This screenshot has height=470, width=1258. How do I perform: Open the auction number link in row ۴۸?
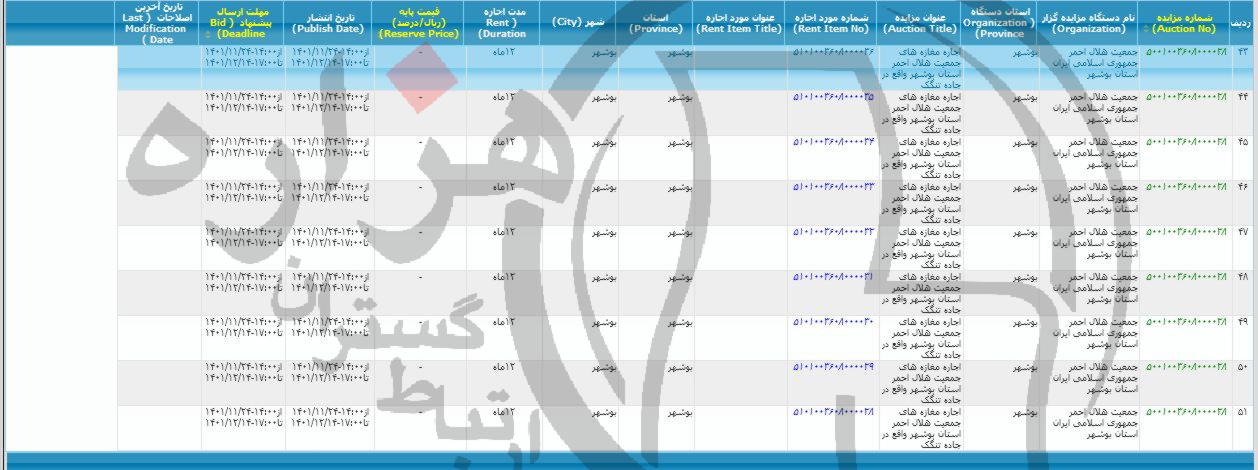[1186, 277]
